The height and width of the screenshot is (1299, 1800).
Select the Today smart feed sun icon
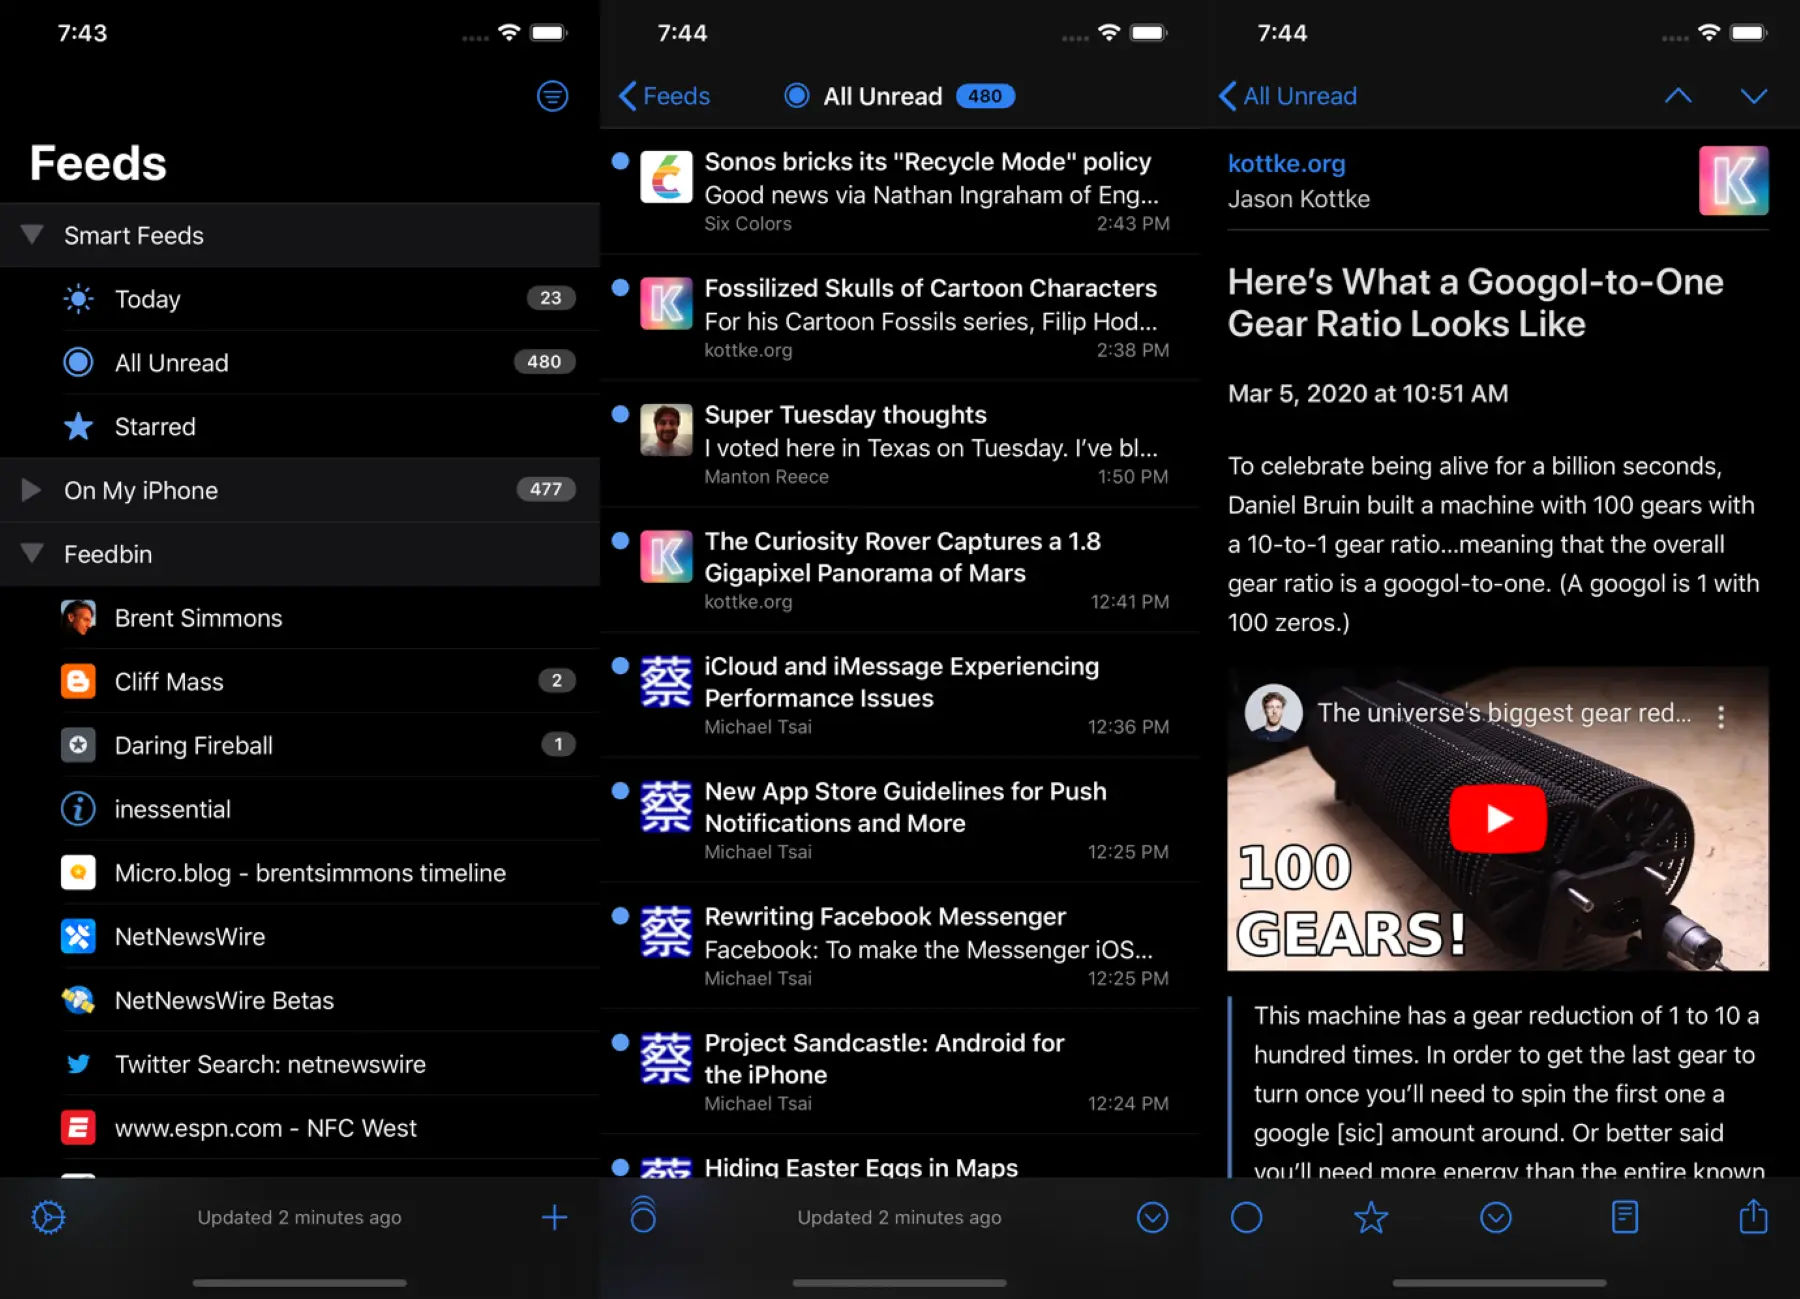point(78,299)
